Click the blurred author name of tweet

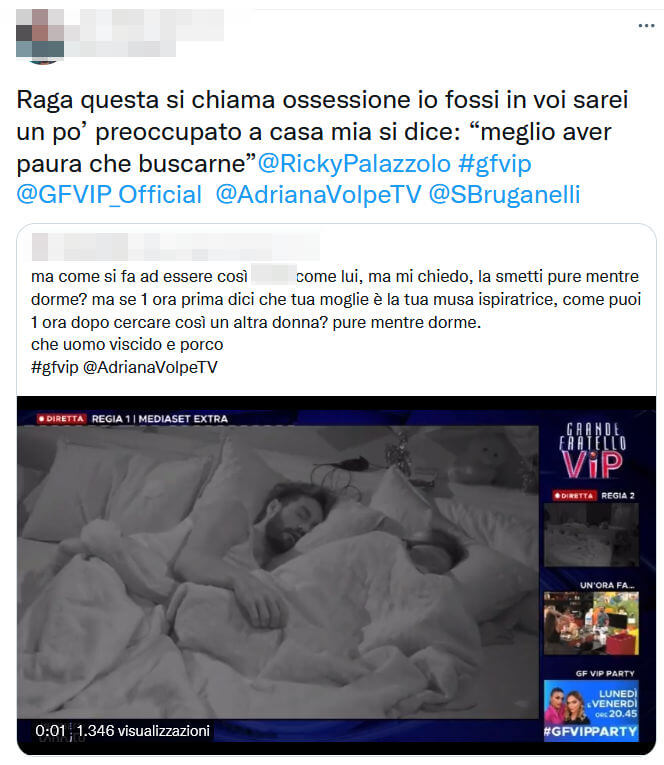(x=144, y=33)
